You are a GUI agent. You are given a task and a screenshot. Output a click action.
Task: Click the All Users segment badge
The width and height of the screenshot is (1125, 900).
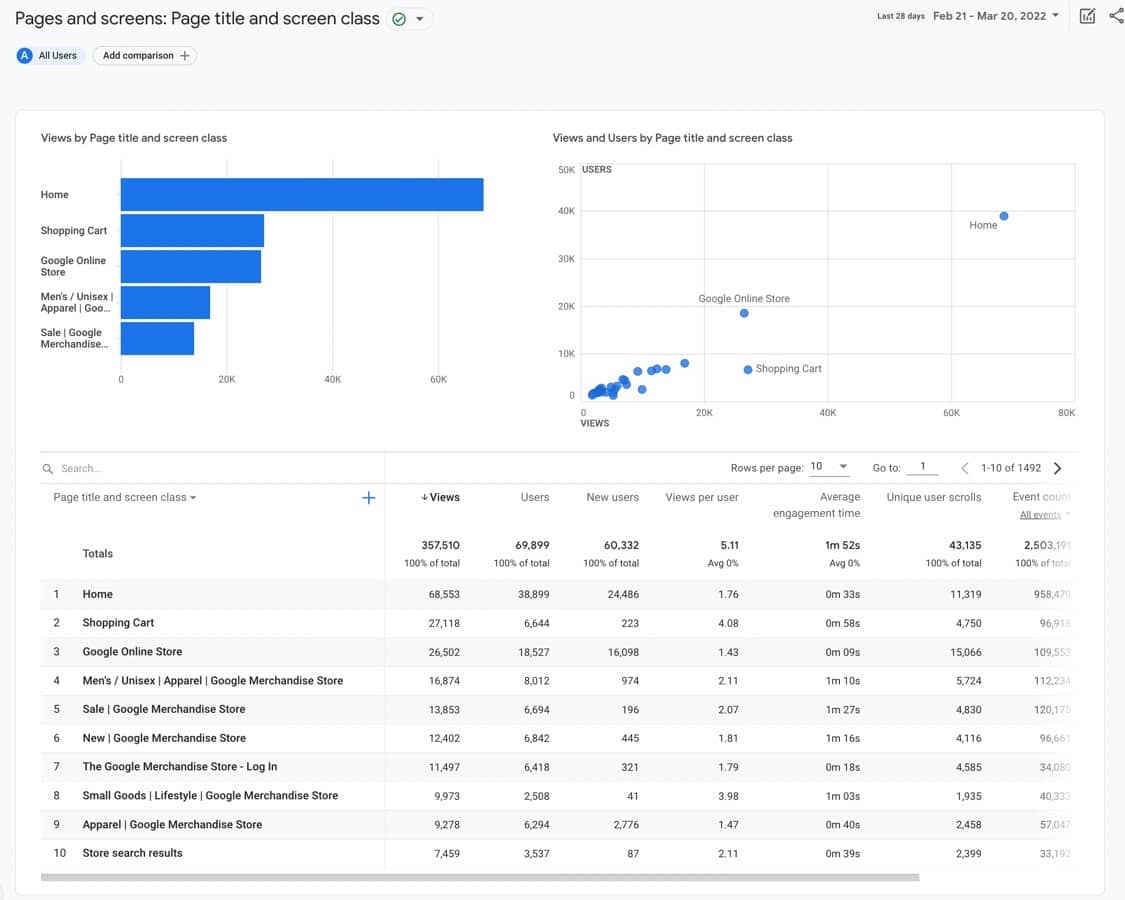[x=49, y=55]
